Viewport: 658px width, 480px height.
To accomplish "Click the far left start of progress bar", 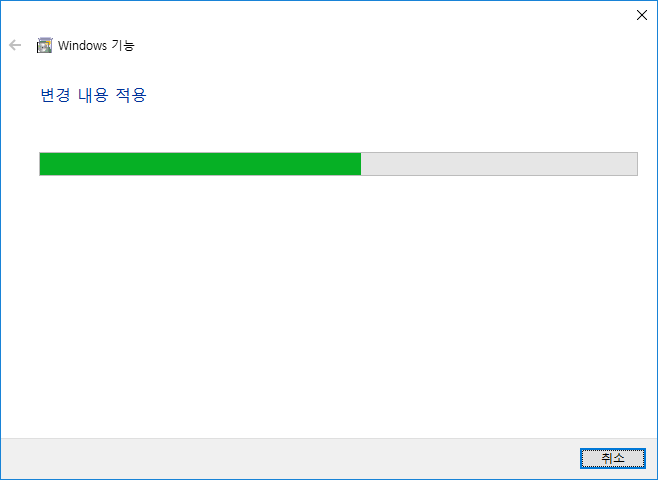I will pos(42,164).
